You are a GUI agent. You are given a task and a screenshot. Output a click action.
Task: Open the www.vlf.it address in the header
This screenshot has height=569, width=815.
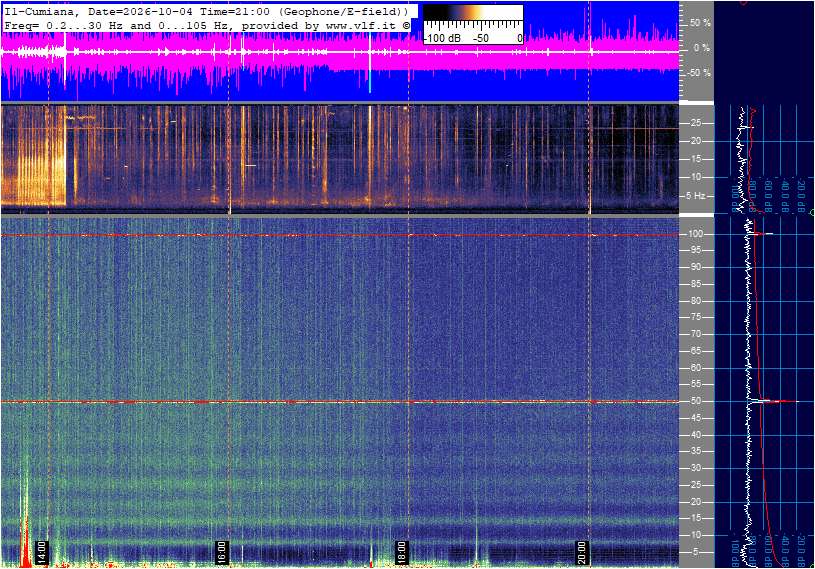coord(361,25)
